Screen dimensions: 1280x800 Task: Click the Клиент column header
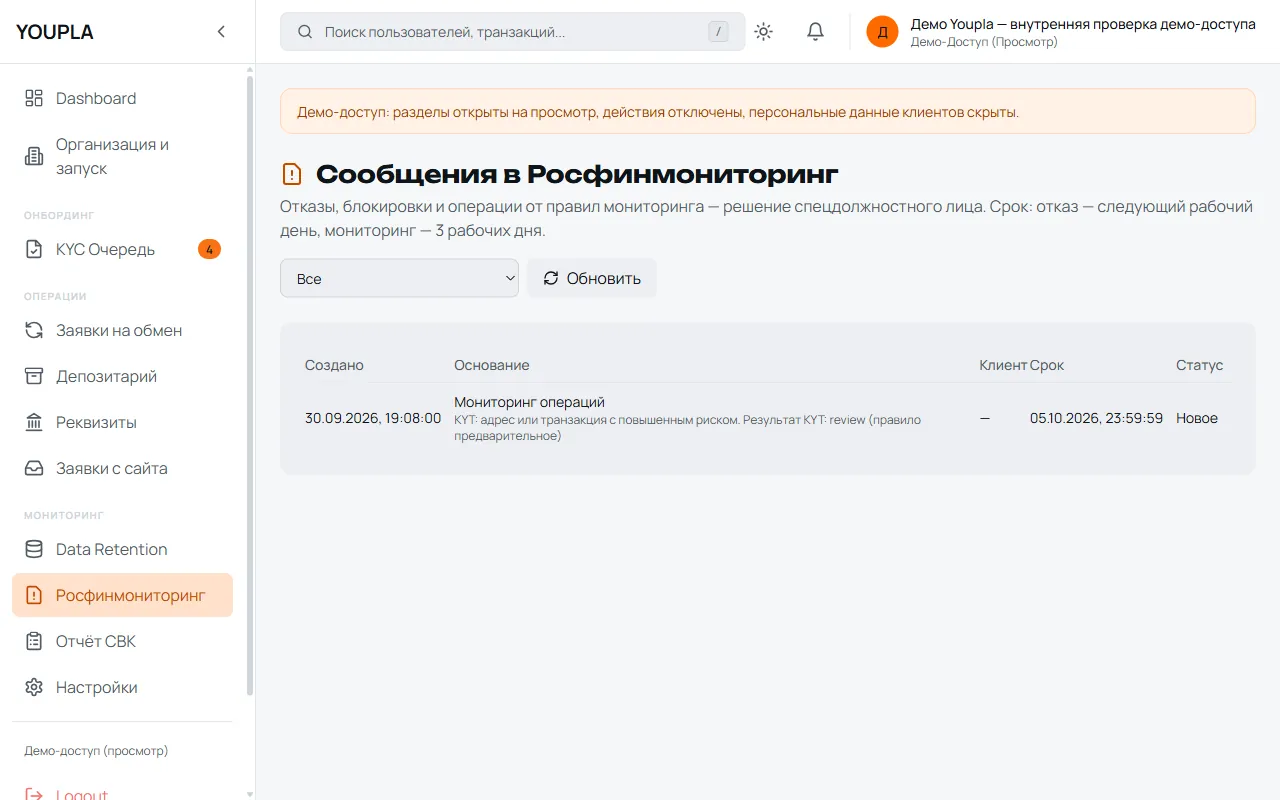coord(1003,365)
